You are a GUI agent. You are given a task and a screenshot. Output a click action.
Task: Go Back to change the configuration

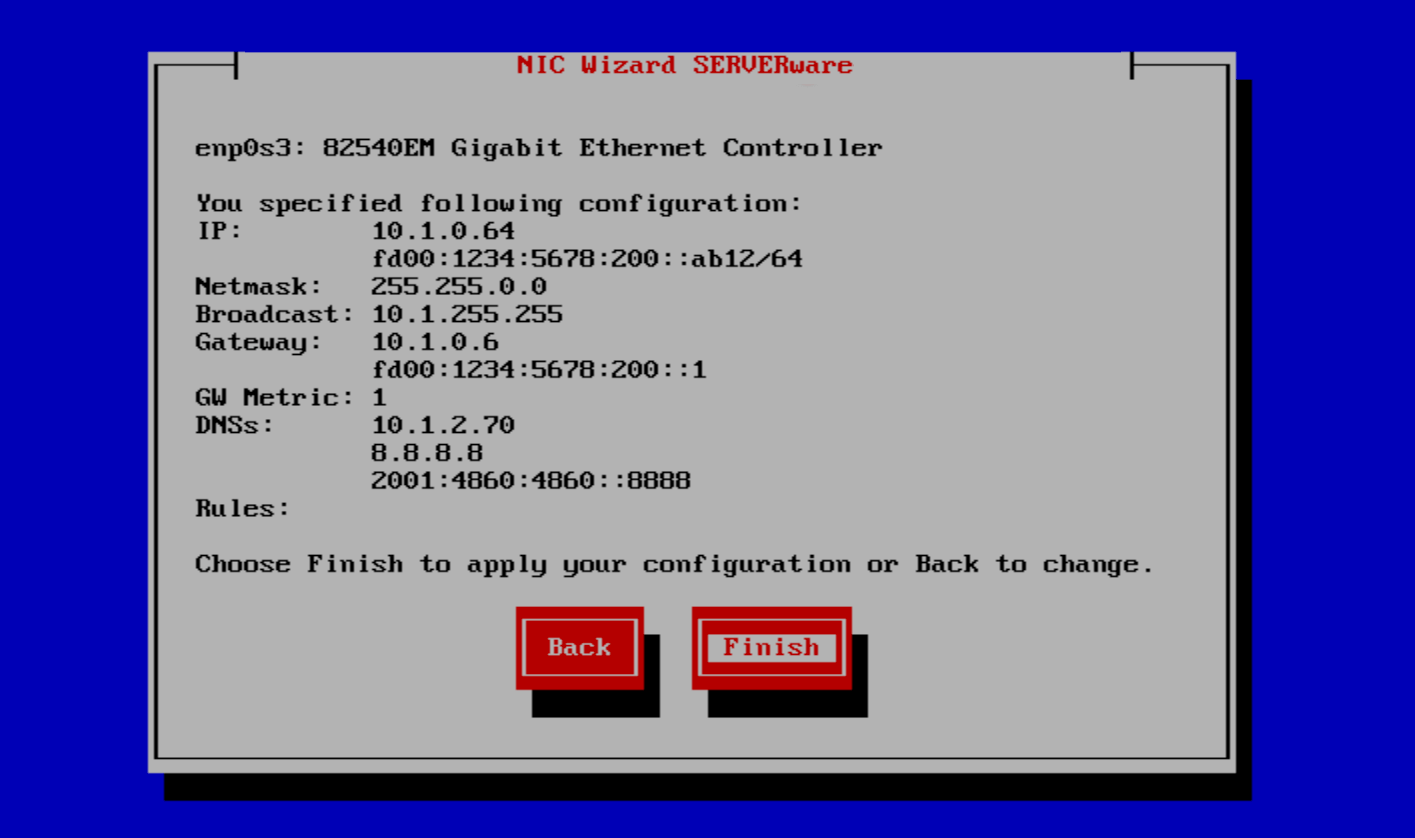pyautogui.click(x=578, y=647)
